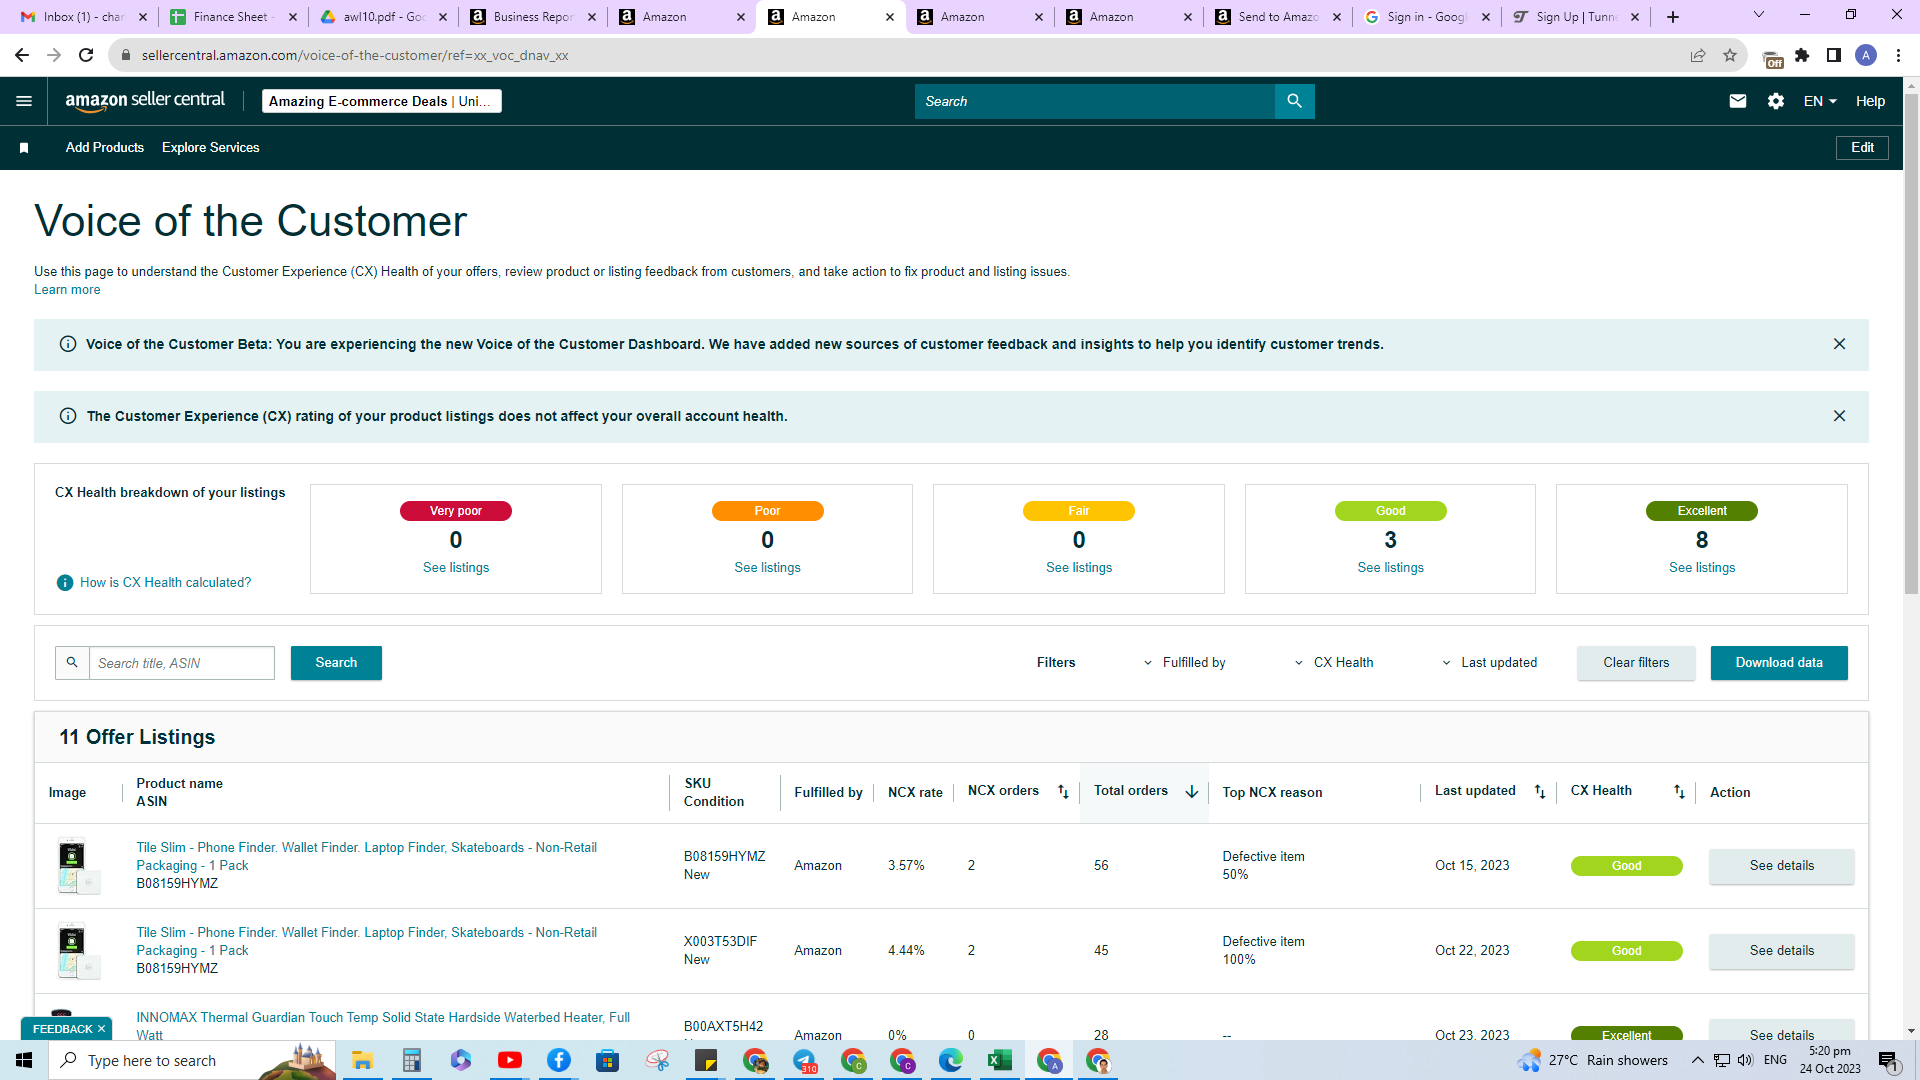Viewport: 1920px width, 1080px height.
Task: Click the info icon beside How is CX Health calculated
Action: click(65, 583)
